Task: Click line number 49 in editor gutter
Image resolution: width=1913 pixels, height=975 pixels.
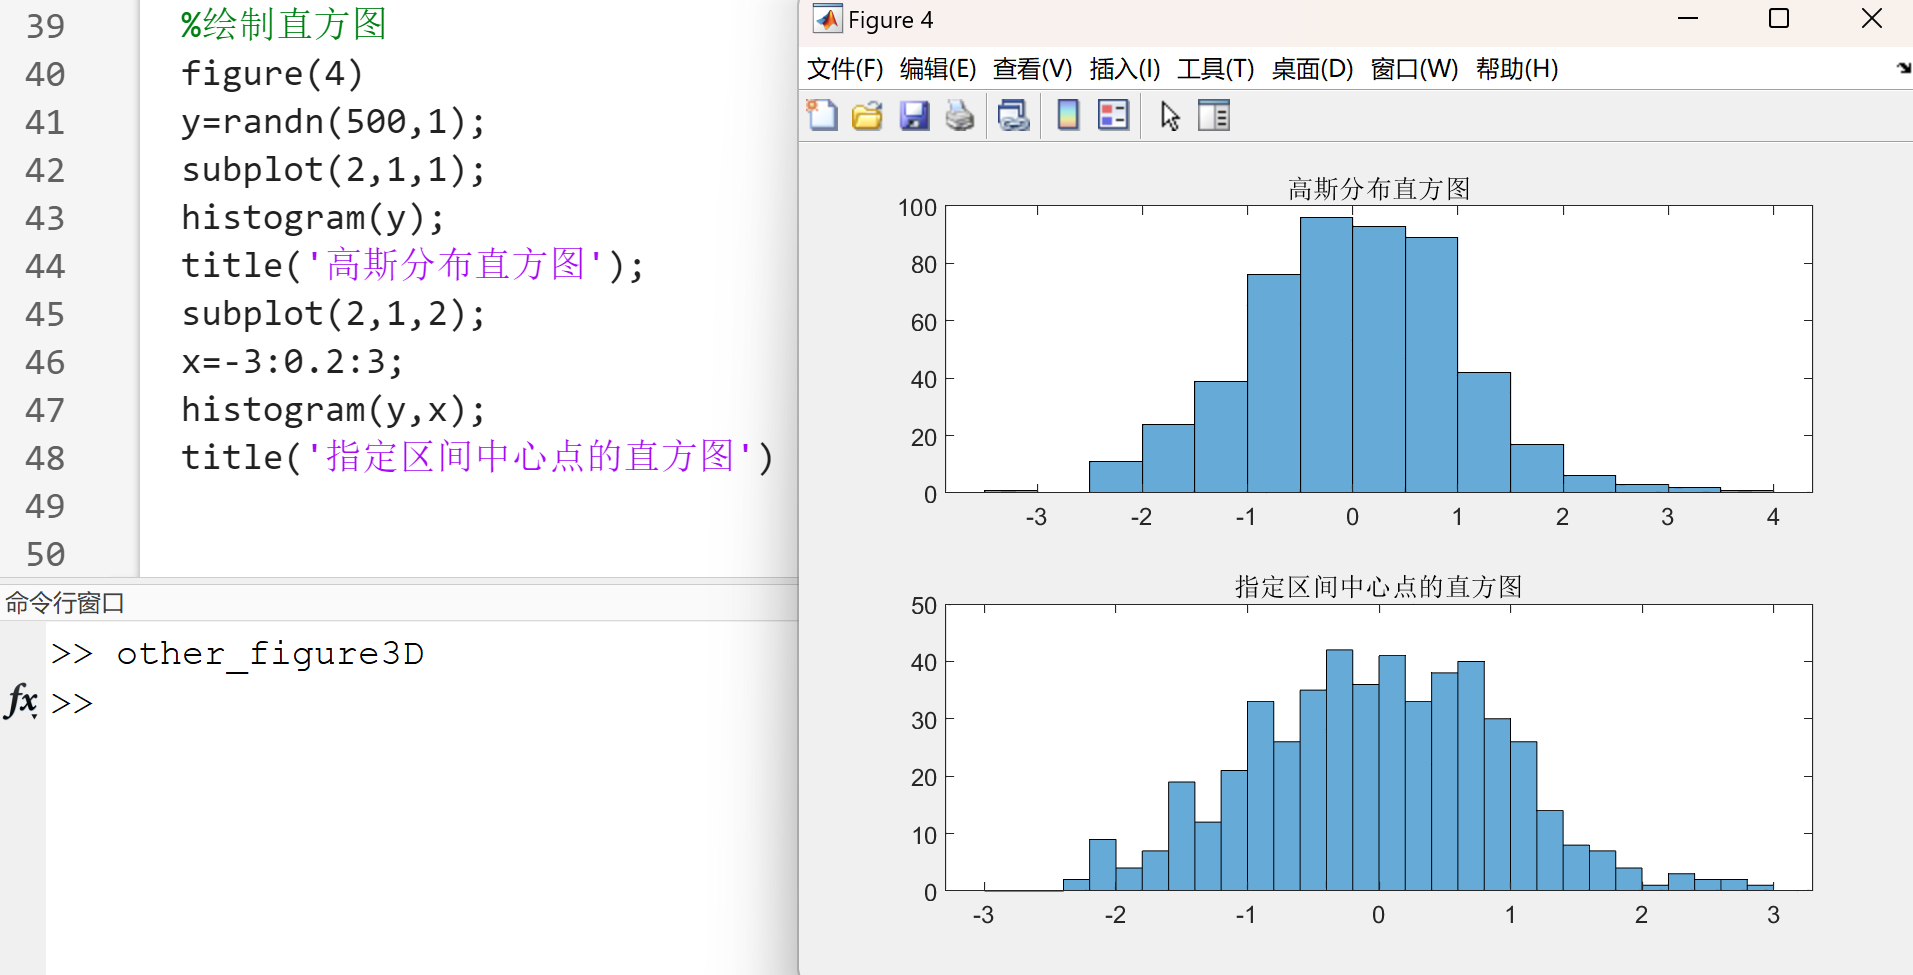Action: [x=45, y=506]
